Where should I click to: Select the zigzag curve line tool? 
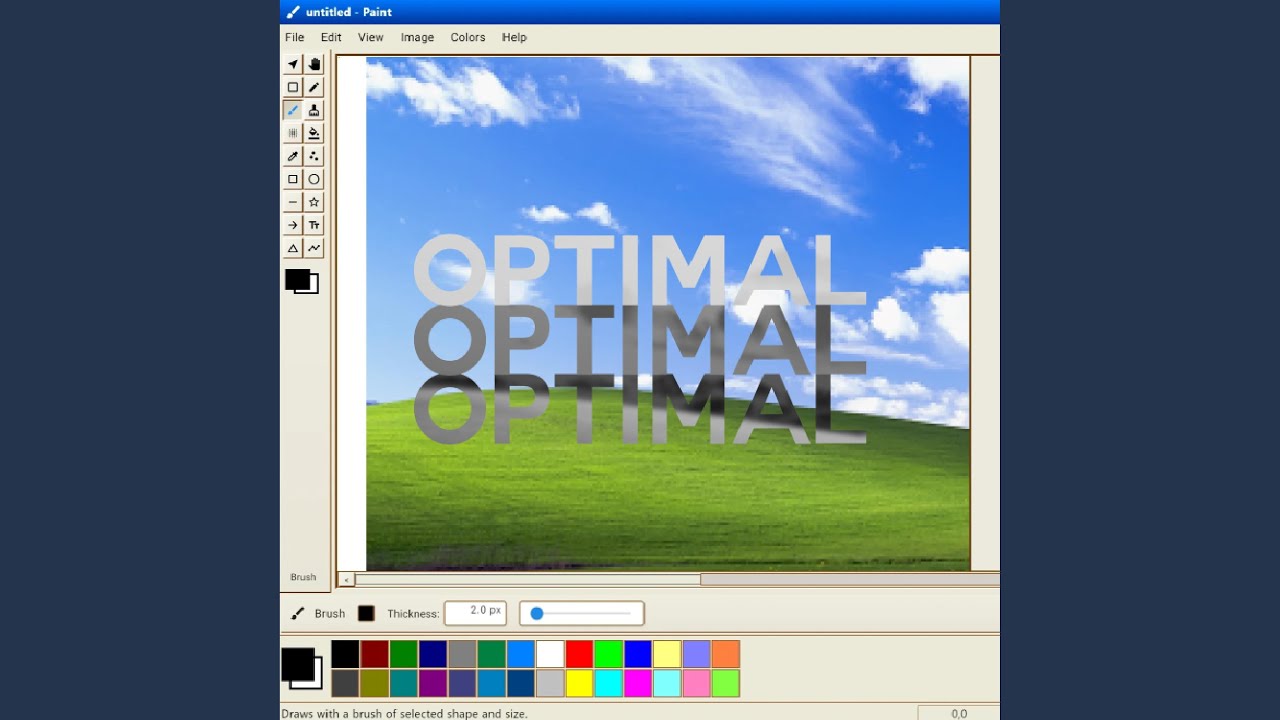point(314,248)
